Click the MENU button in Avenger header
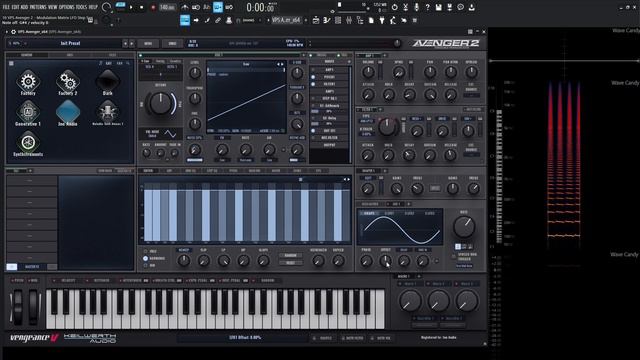 click(148, 43)
